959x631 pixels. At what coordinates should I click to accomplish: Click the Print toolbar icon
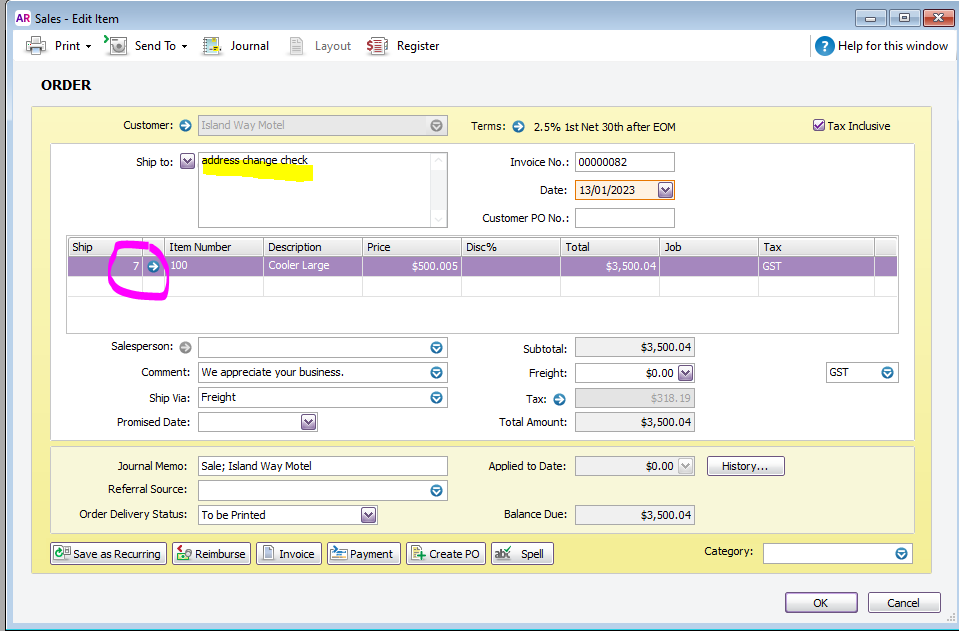36,46
